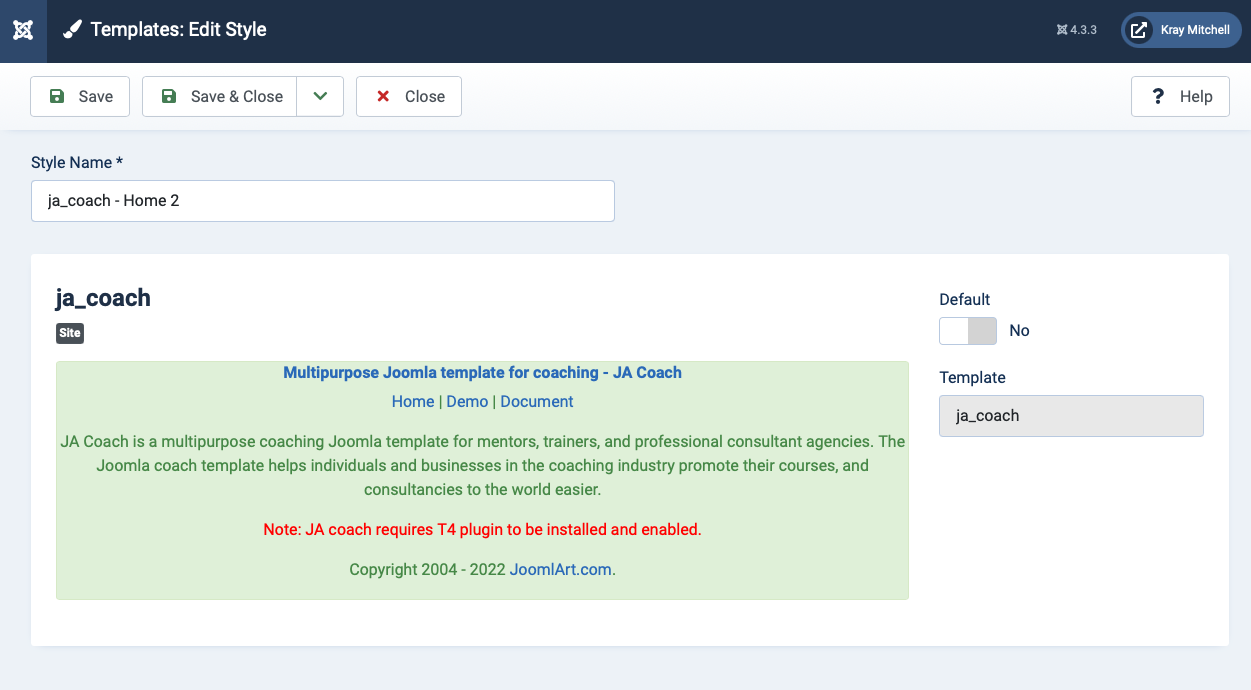Click the Templates: Edit Style page title
The width and height of the screenshot is (1251, 690).
[x=179, y=30]
